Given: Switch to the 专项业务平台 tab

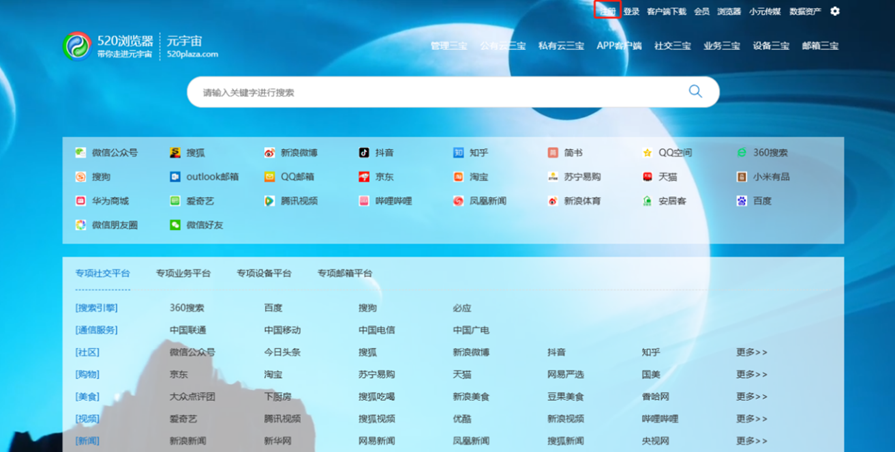Looking at the screenshot, I should [x=183, y=273].
